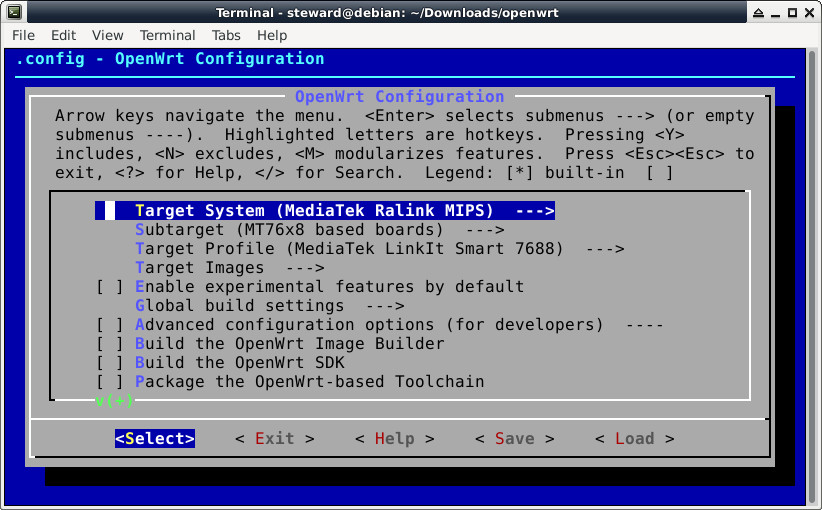Open the Tabs menu

point(226,35)
